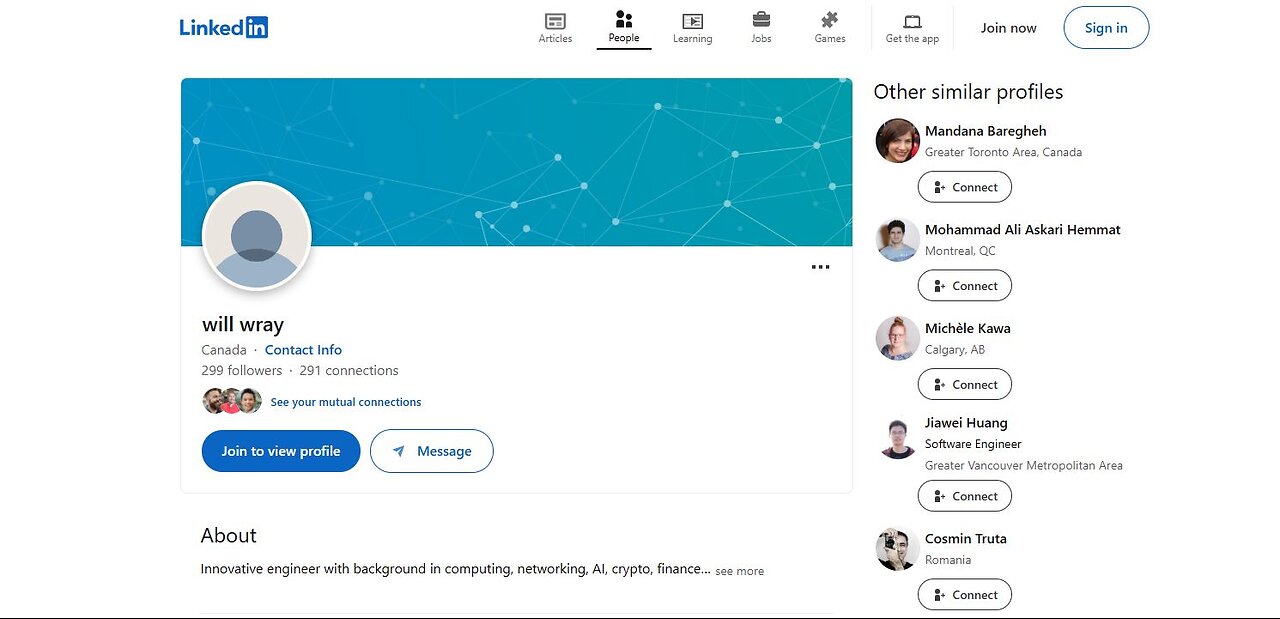Select the People tab

click(x=624, y=27)
